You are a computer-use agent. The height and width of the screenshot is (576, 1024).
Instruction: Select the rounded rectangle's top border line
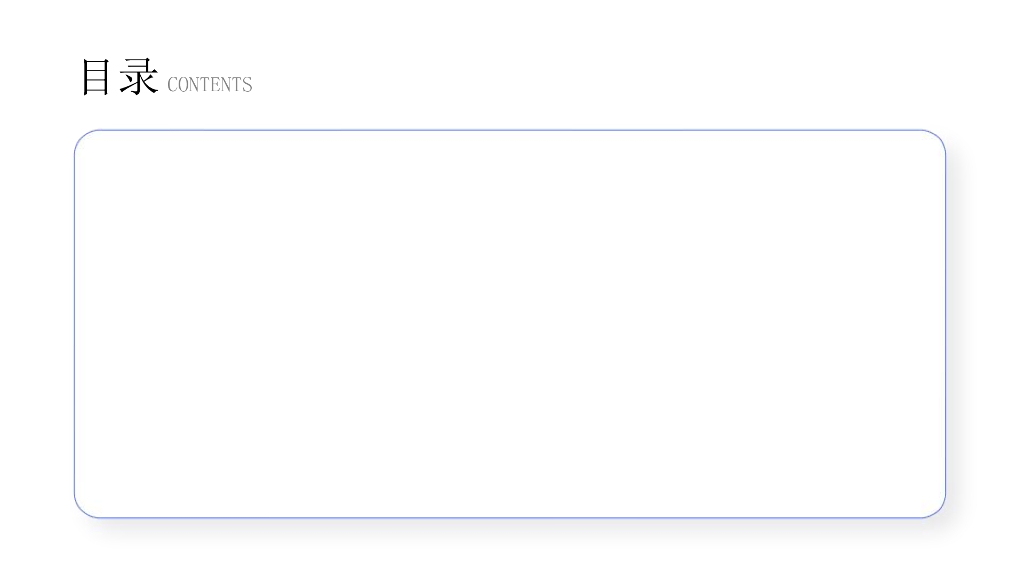click(510, 130)
